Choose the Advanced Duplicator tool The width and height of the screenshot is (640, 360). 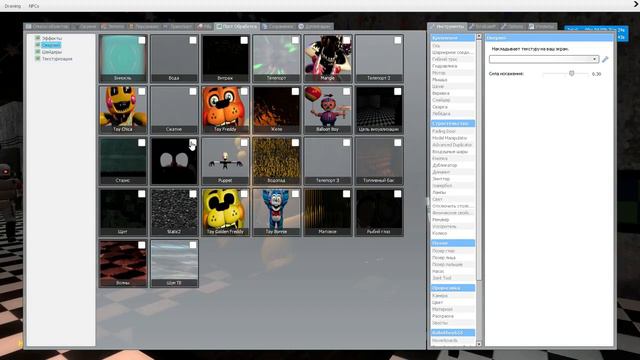point(452,145)
